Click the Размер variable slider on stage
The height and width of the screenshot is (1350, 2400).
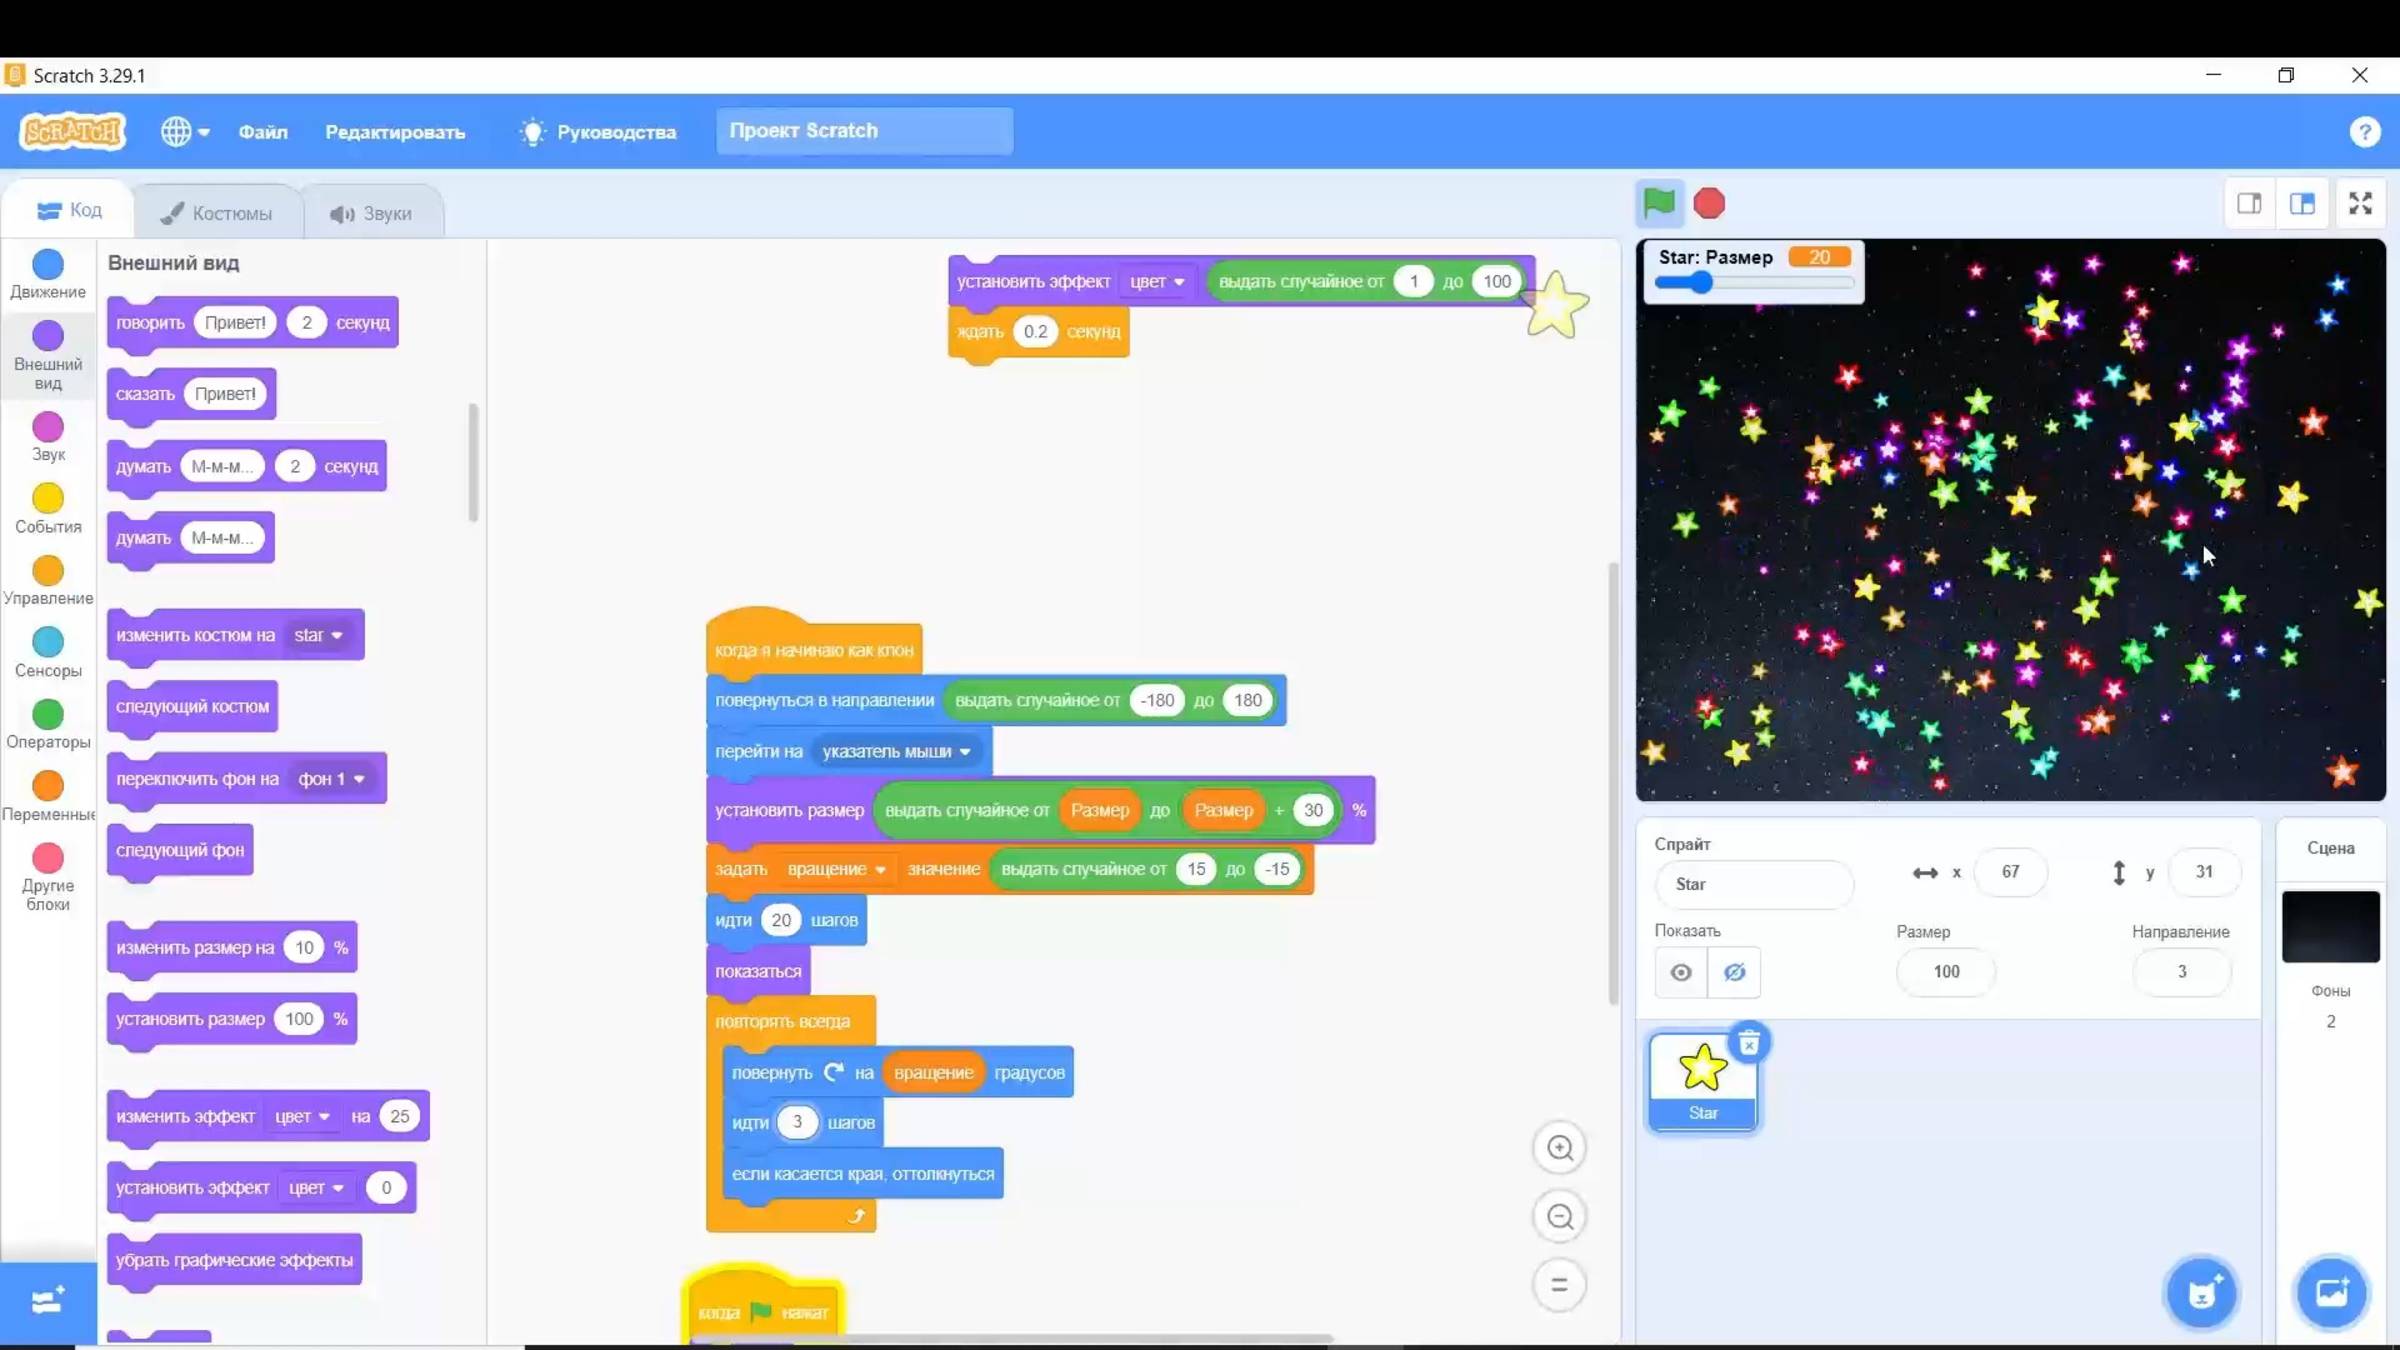click(x=1701, y=284)
